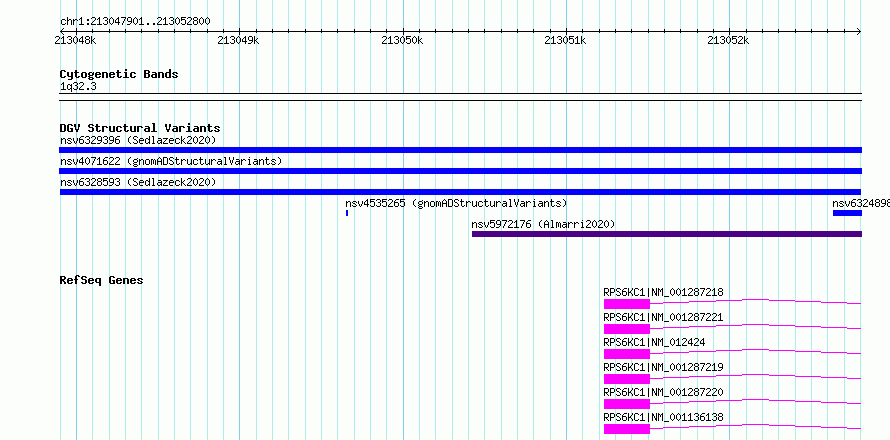Click the RefSeq Genes track title

(101, 280)
